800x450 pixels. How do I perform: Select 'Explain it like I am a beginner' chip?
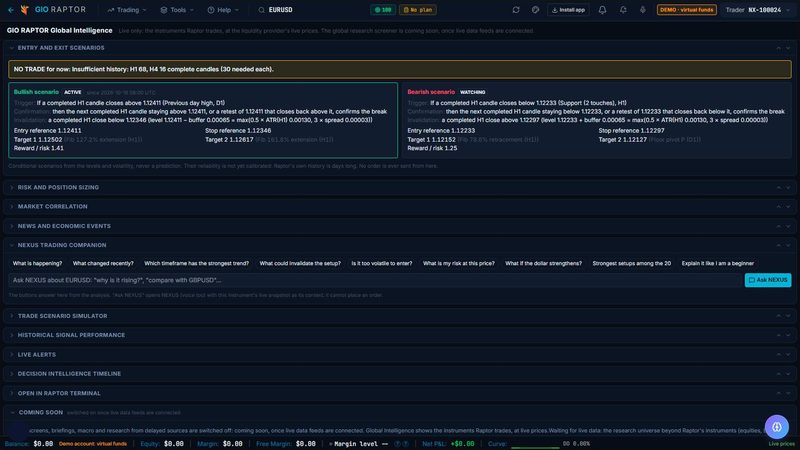tap(718, 263)
